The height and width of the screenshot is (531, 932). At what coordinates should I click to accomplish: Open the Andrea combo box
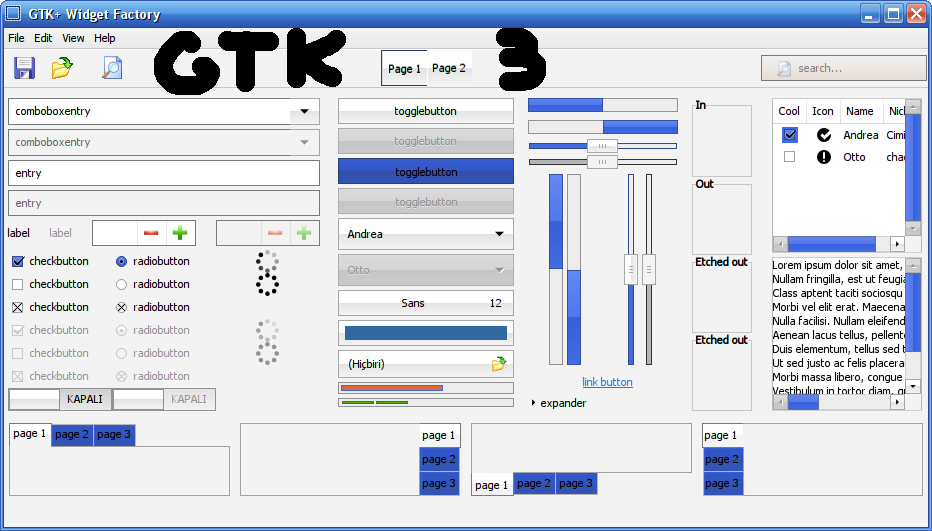coord(426,234)
